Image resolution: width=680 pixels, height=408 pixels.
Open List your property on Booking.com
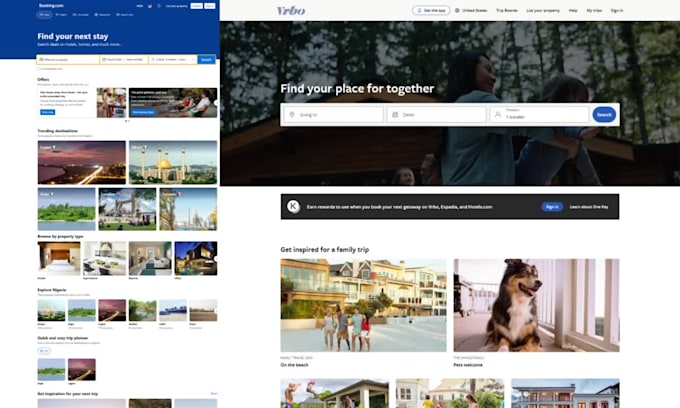coord(177,6)
